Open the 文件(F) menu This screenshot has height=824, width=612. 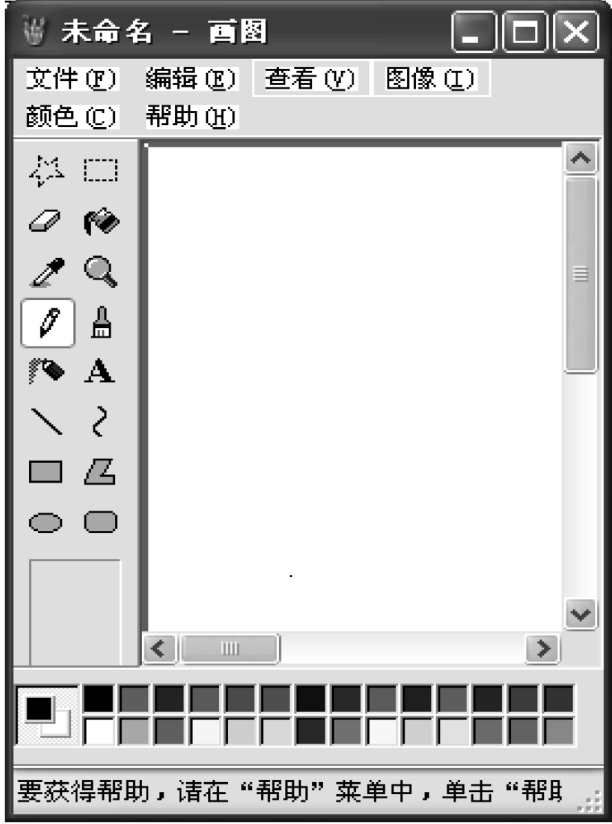coord(72,79)
